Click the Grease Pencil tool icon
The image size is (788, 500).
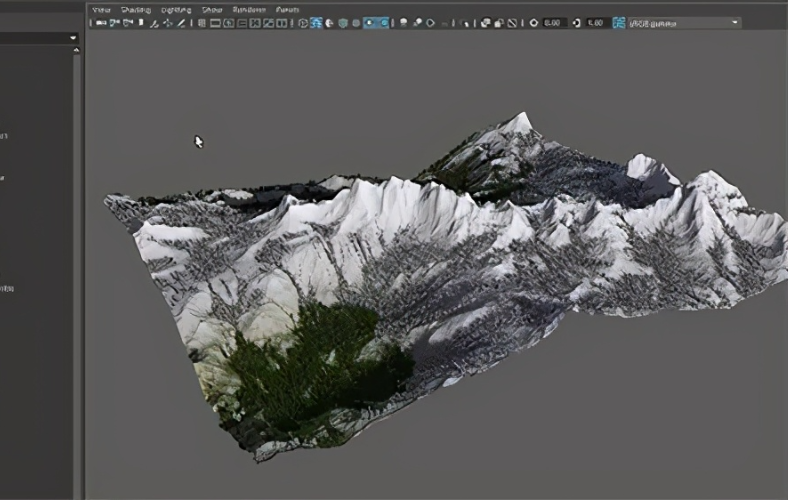coord(181,23)
